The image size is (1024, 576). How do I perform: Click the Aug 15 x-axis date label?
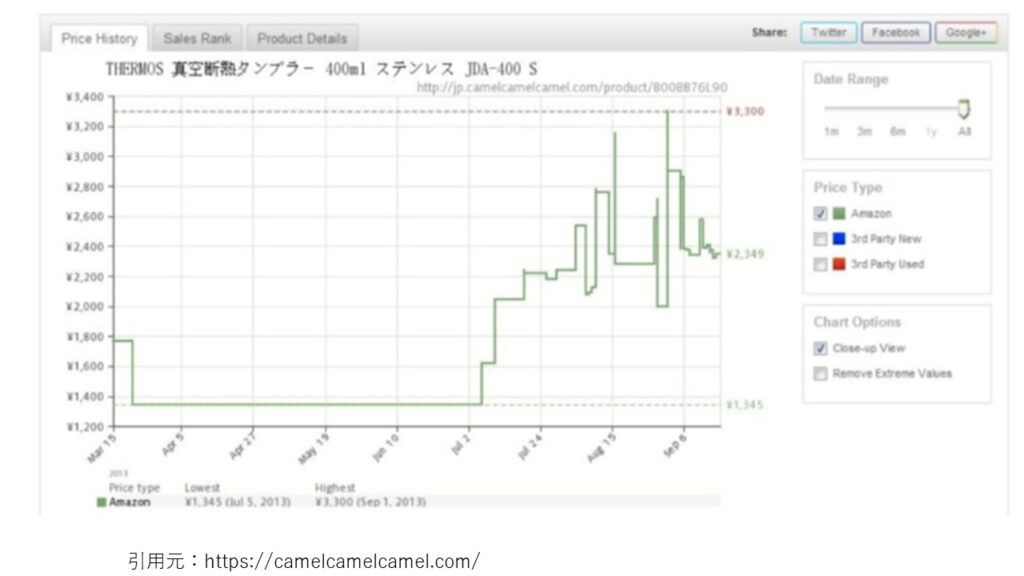click(x=601, y=448)
